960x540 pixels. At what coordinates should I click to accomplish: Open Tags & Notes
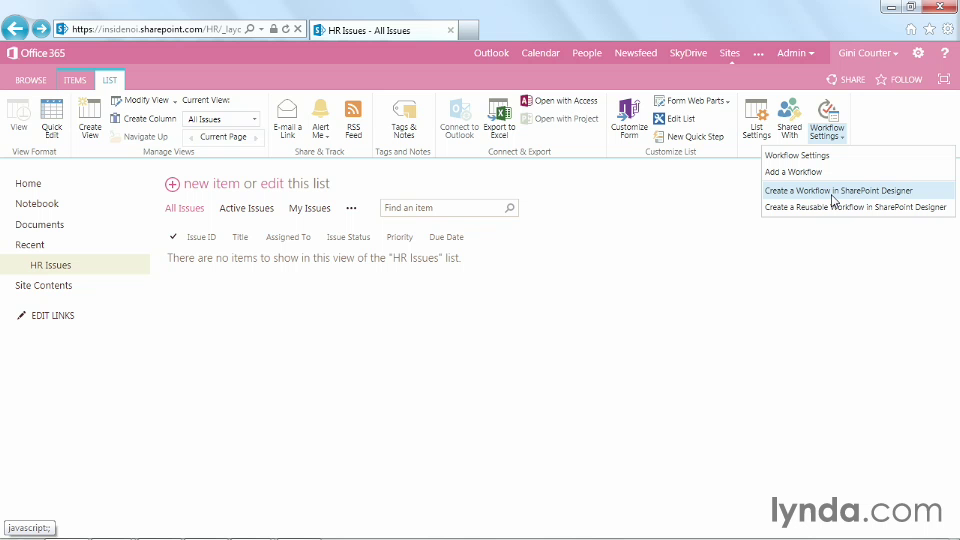pyautogui.click(x=403, y=118)
